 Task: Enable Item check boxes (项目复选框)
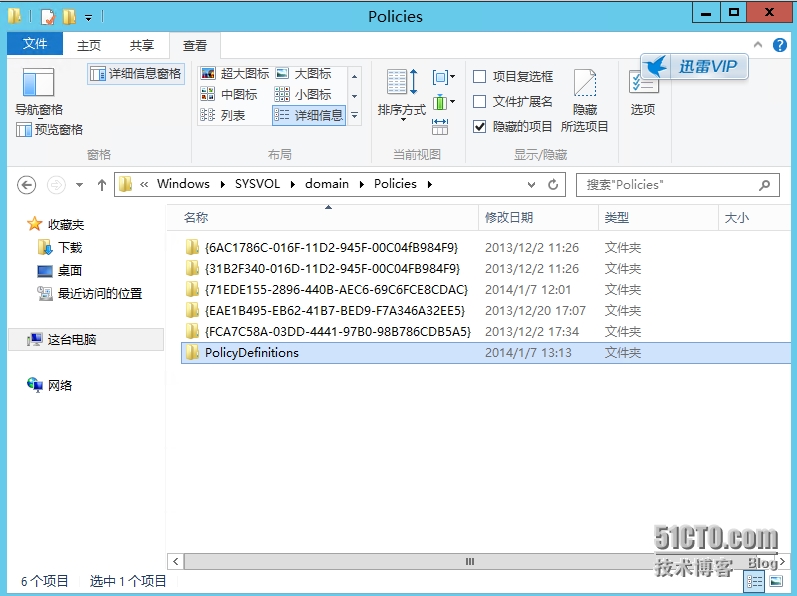tap(513, 77)
